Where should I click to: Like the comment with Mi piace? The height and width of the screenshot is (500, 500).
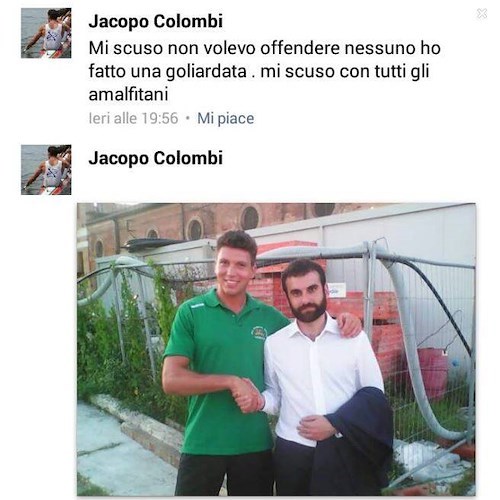[x=226, y=118]
